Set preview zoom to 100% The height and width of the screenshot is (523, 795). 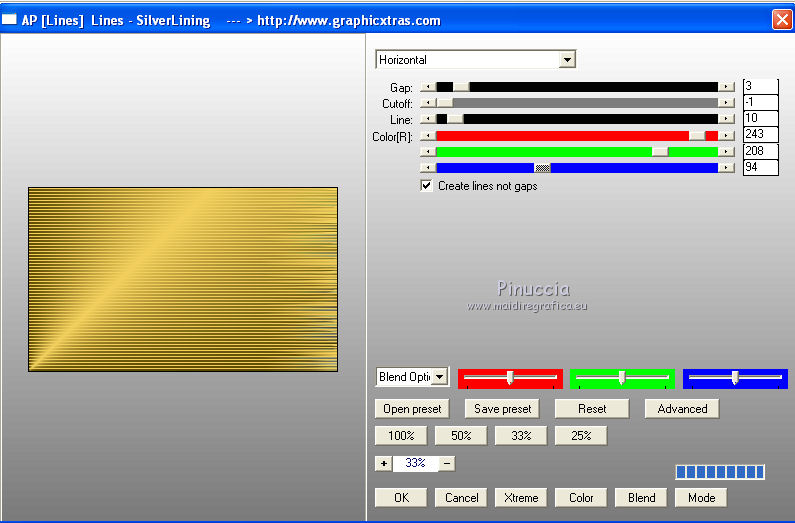pos(401,436)
